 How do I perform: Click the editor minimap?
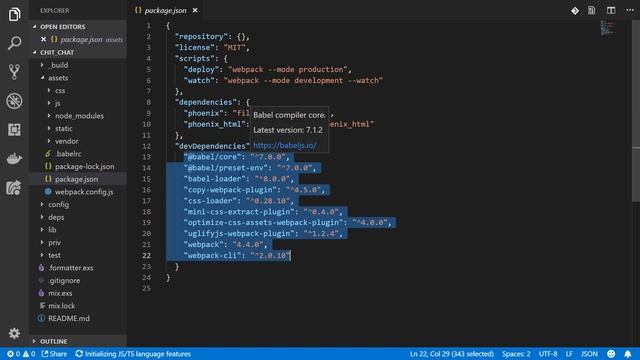tap(608, 28)
